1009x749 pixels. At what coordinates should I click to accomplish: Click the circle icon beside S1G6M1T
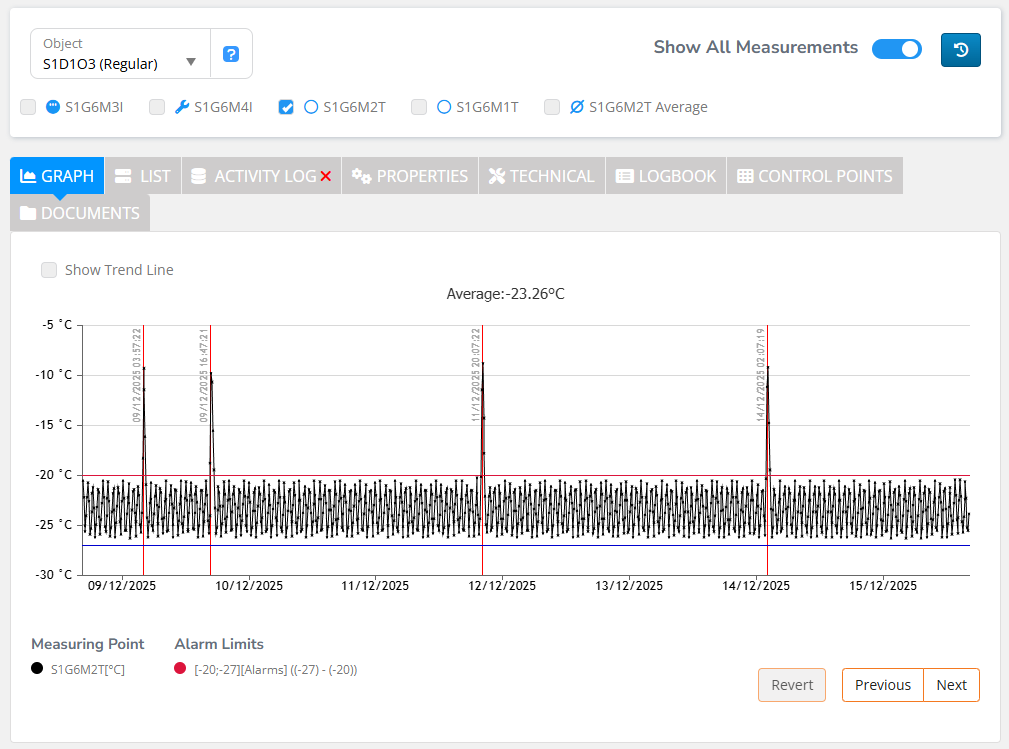coord(444,107)
